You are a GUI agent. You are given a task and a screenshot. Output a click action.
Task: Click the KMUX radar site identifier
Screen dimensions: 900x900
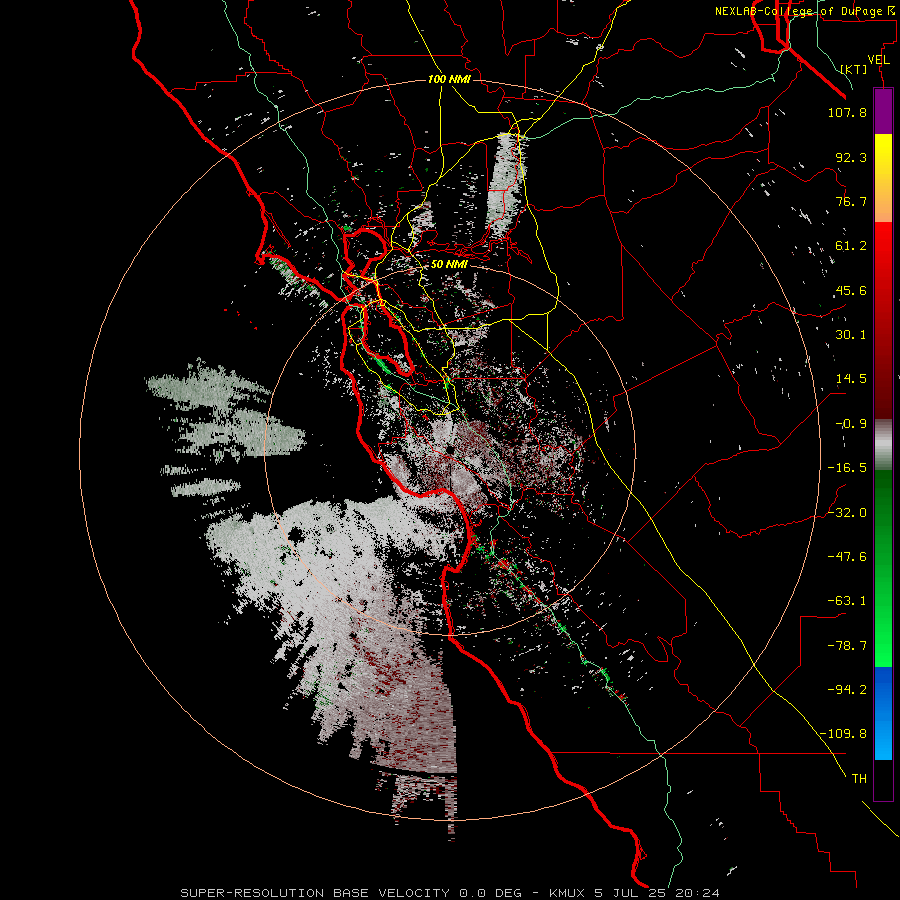point(567,893)
